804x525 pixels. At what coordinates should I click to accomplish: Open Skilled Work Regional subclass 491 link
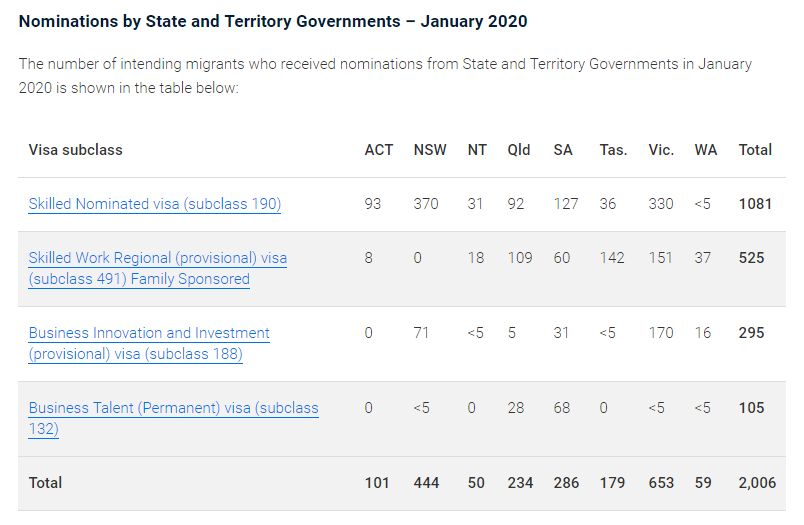[x=157, y=258]
